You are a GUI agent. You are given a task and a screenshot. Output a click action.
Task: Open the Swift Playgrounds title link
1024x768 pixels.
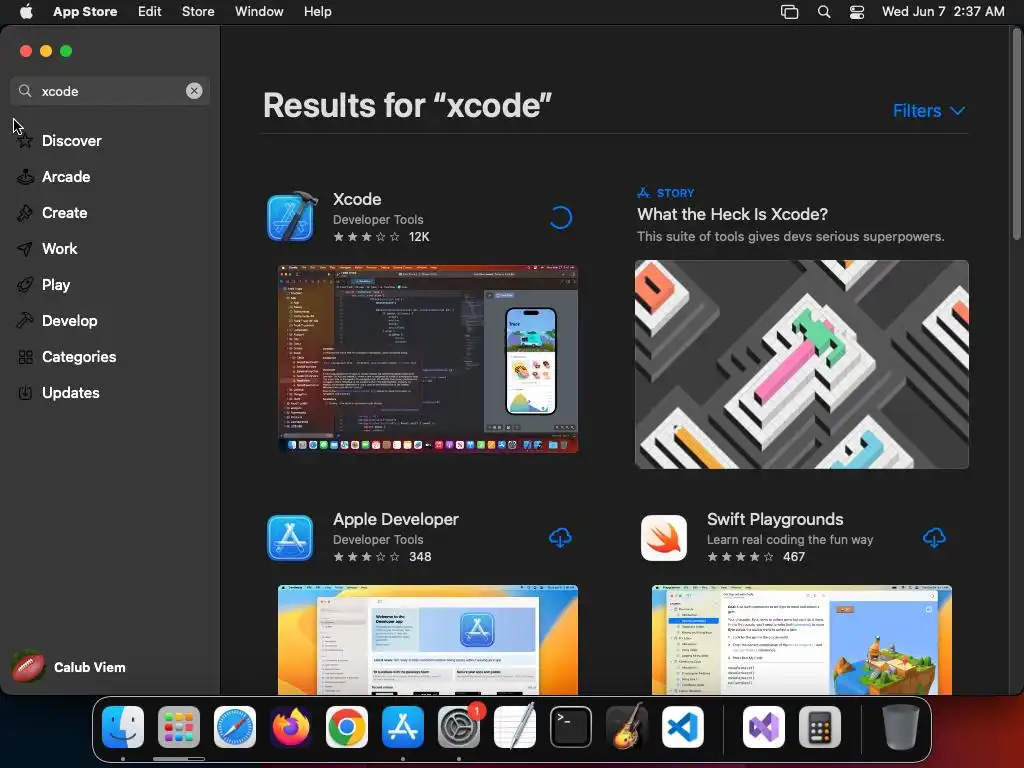(x=775, y=519)
